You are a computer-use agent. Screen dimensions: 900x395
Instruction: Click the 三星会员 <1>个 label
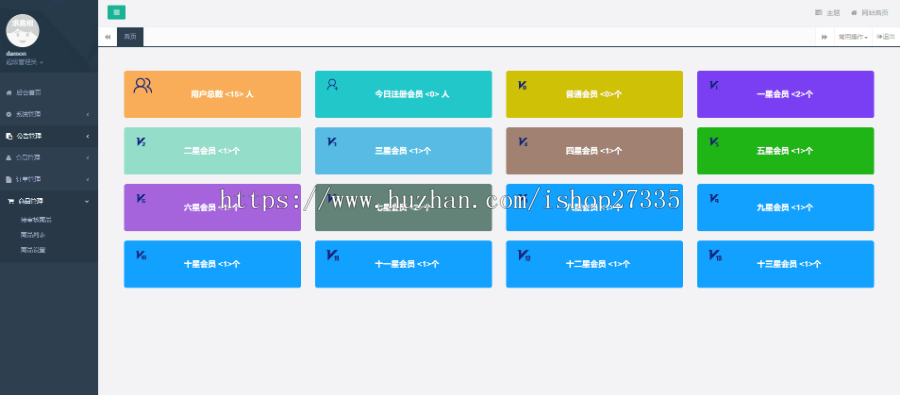click(x=403, y=151)
